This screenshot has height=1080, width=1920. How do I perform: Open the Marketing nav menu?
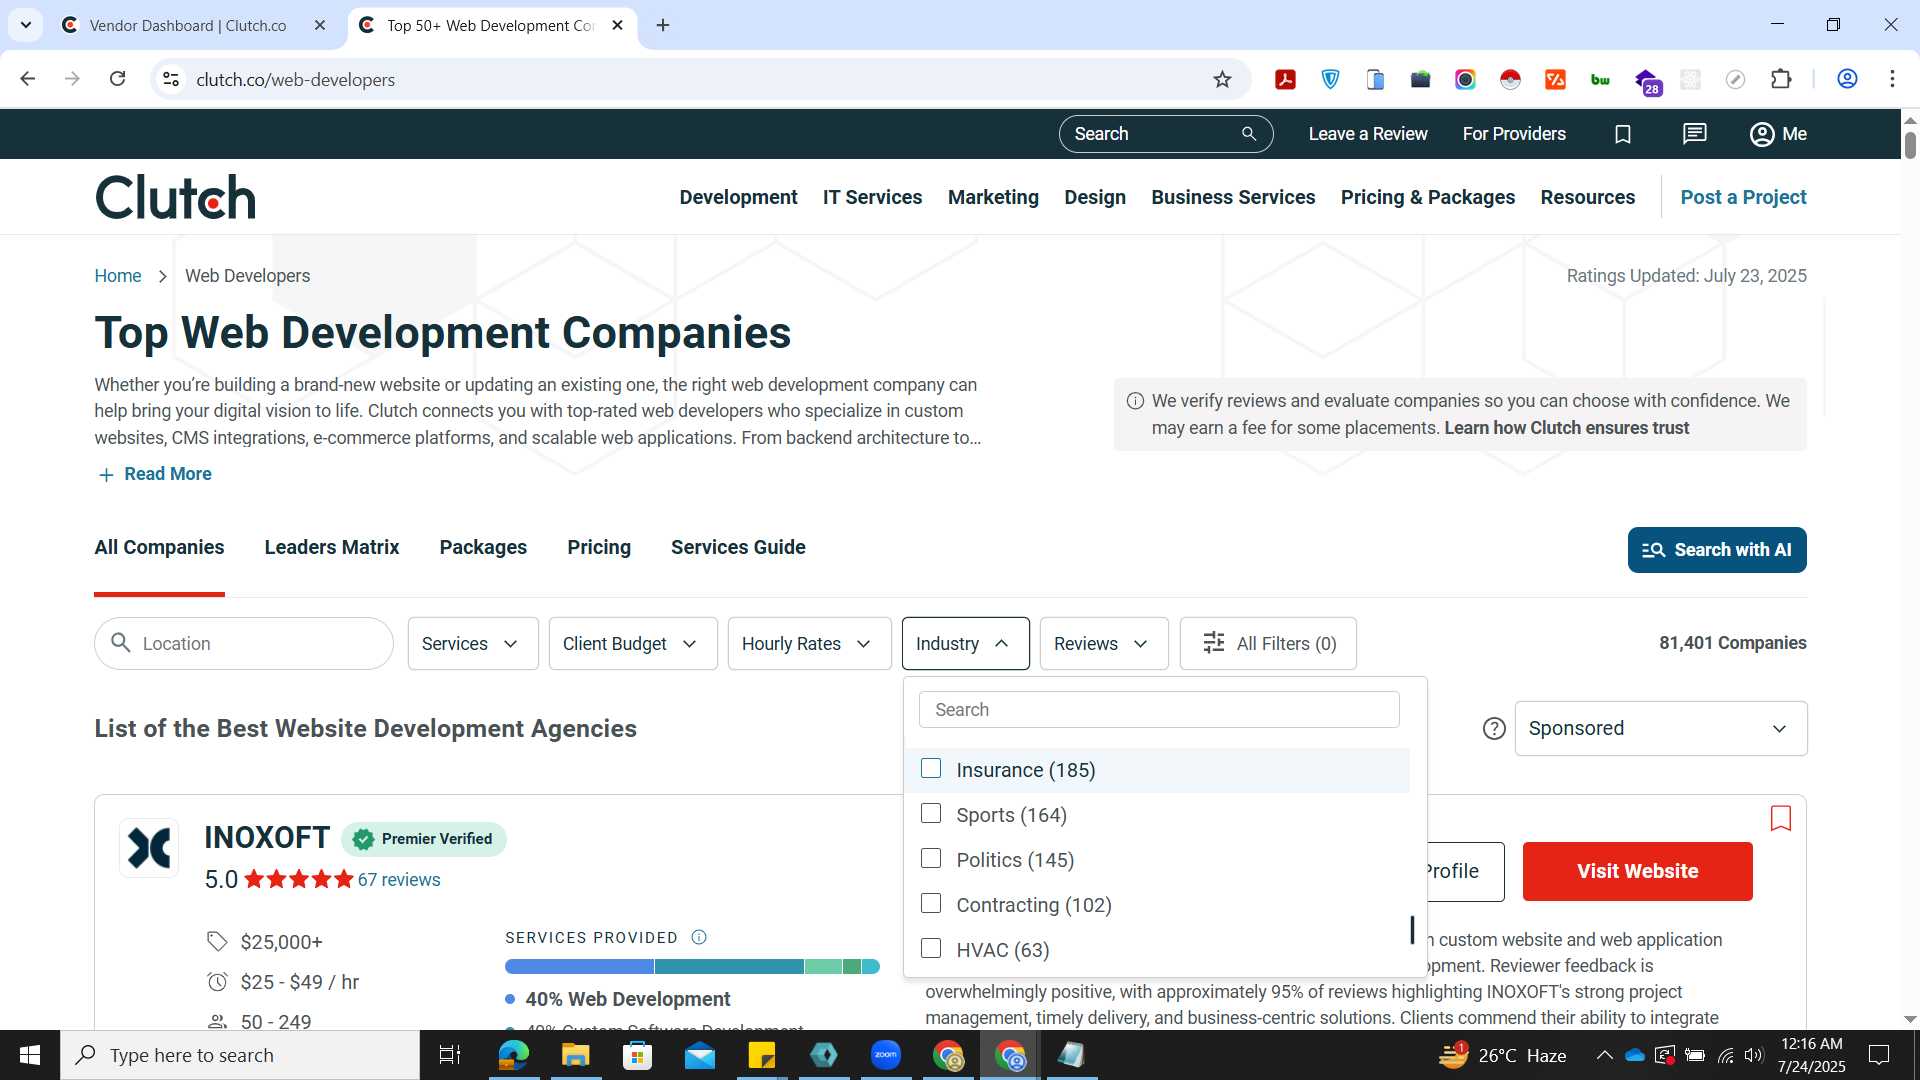pyautogui.click(x=993, y=198)
